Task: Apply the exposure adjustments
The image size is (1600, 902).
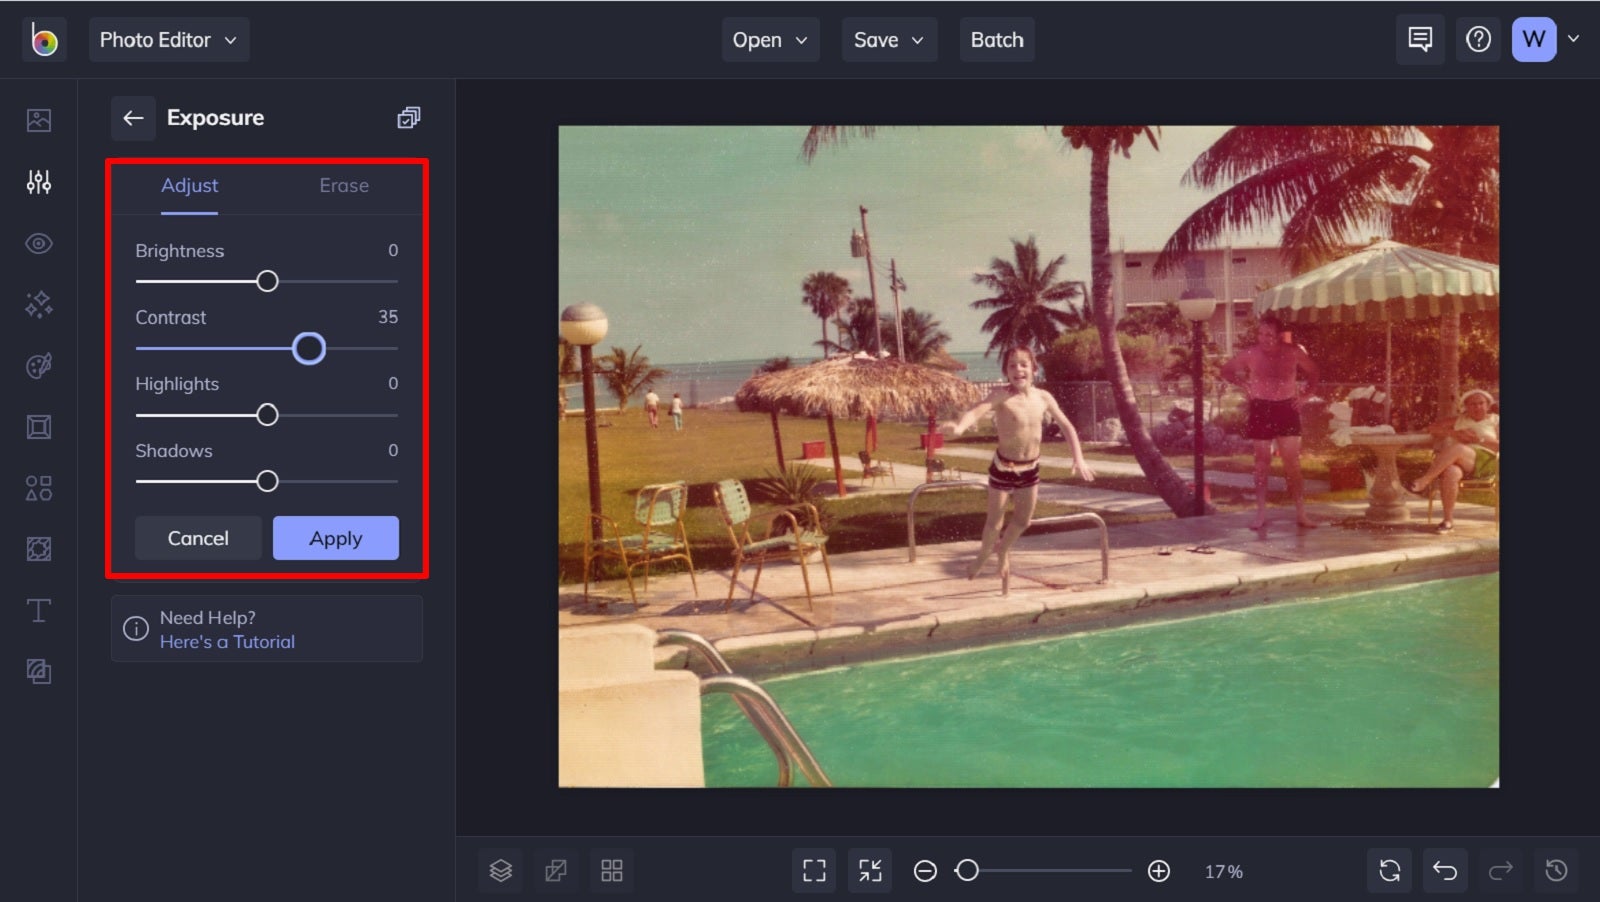Action: pos(335,537)
